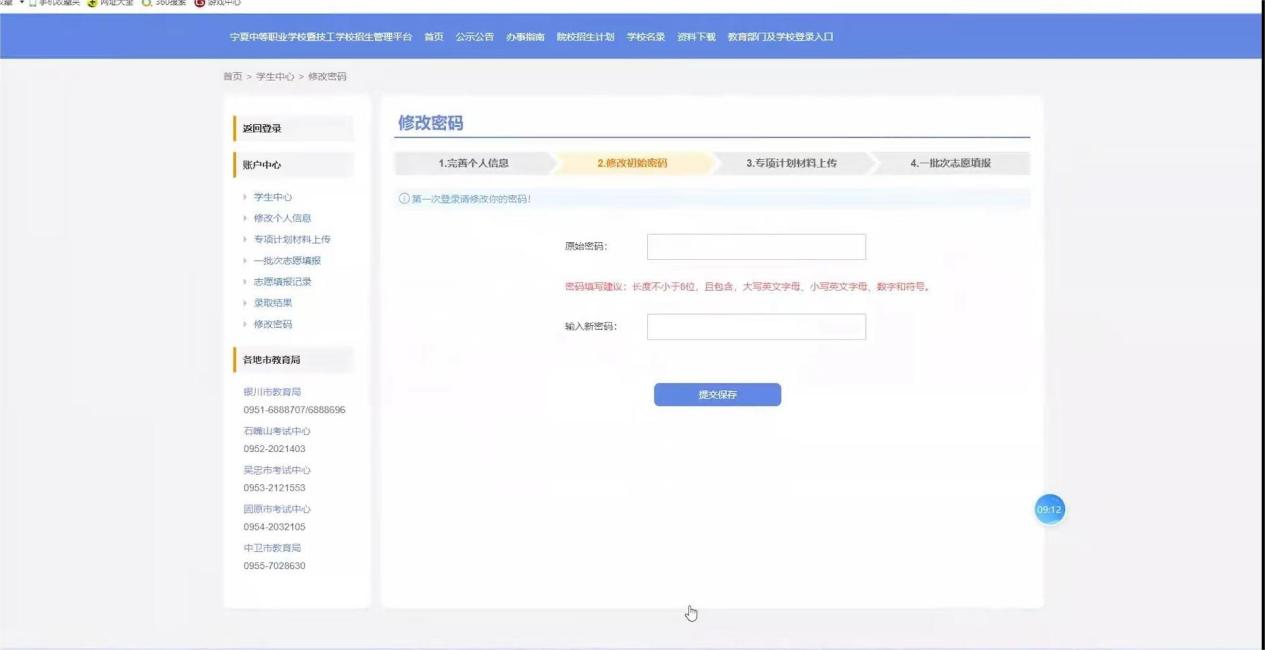Click phone number 0952-2021403
This screenshot has width=1265, height=650.
[x=274, y=449]
